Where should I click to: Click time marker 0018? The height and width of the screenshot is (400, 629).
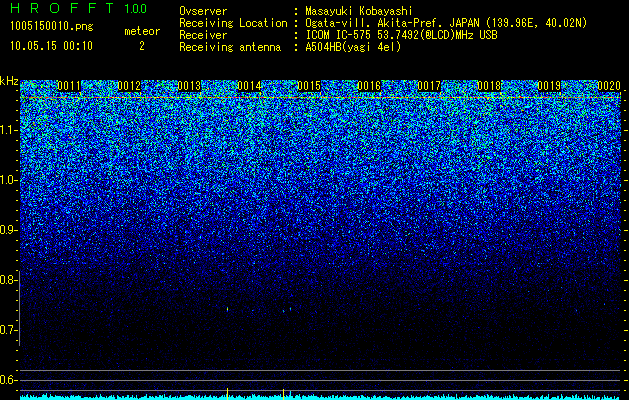[489, 86]
